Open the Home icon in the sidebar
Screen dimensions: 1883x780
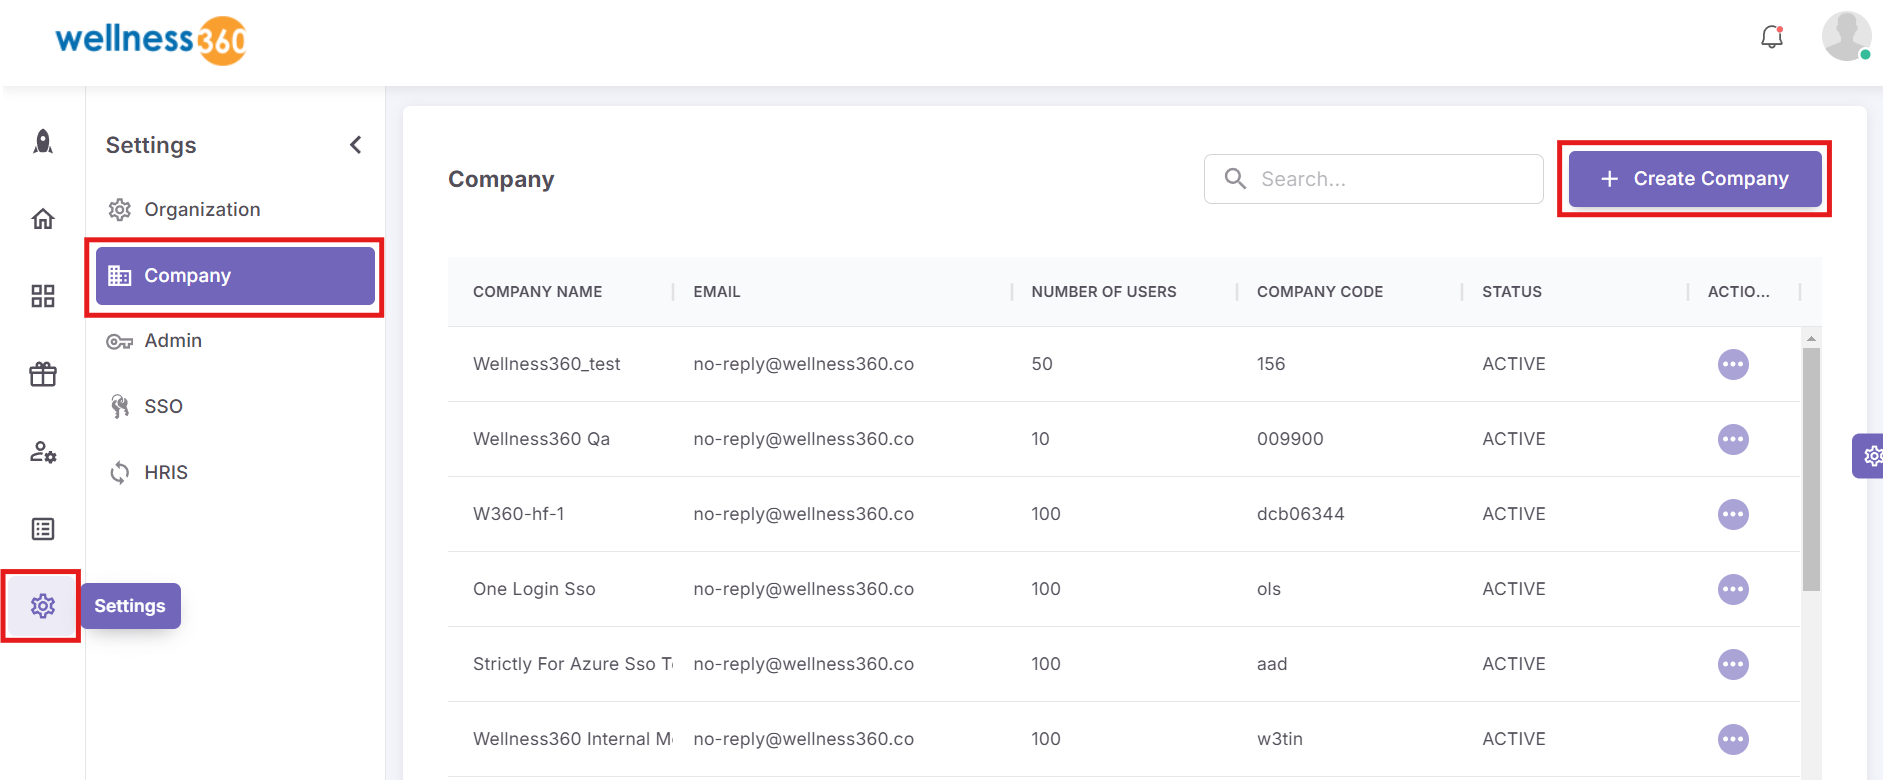point(43,219)
